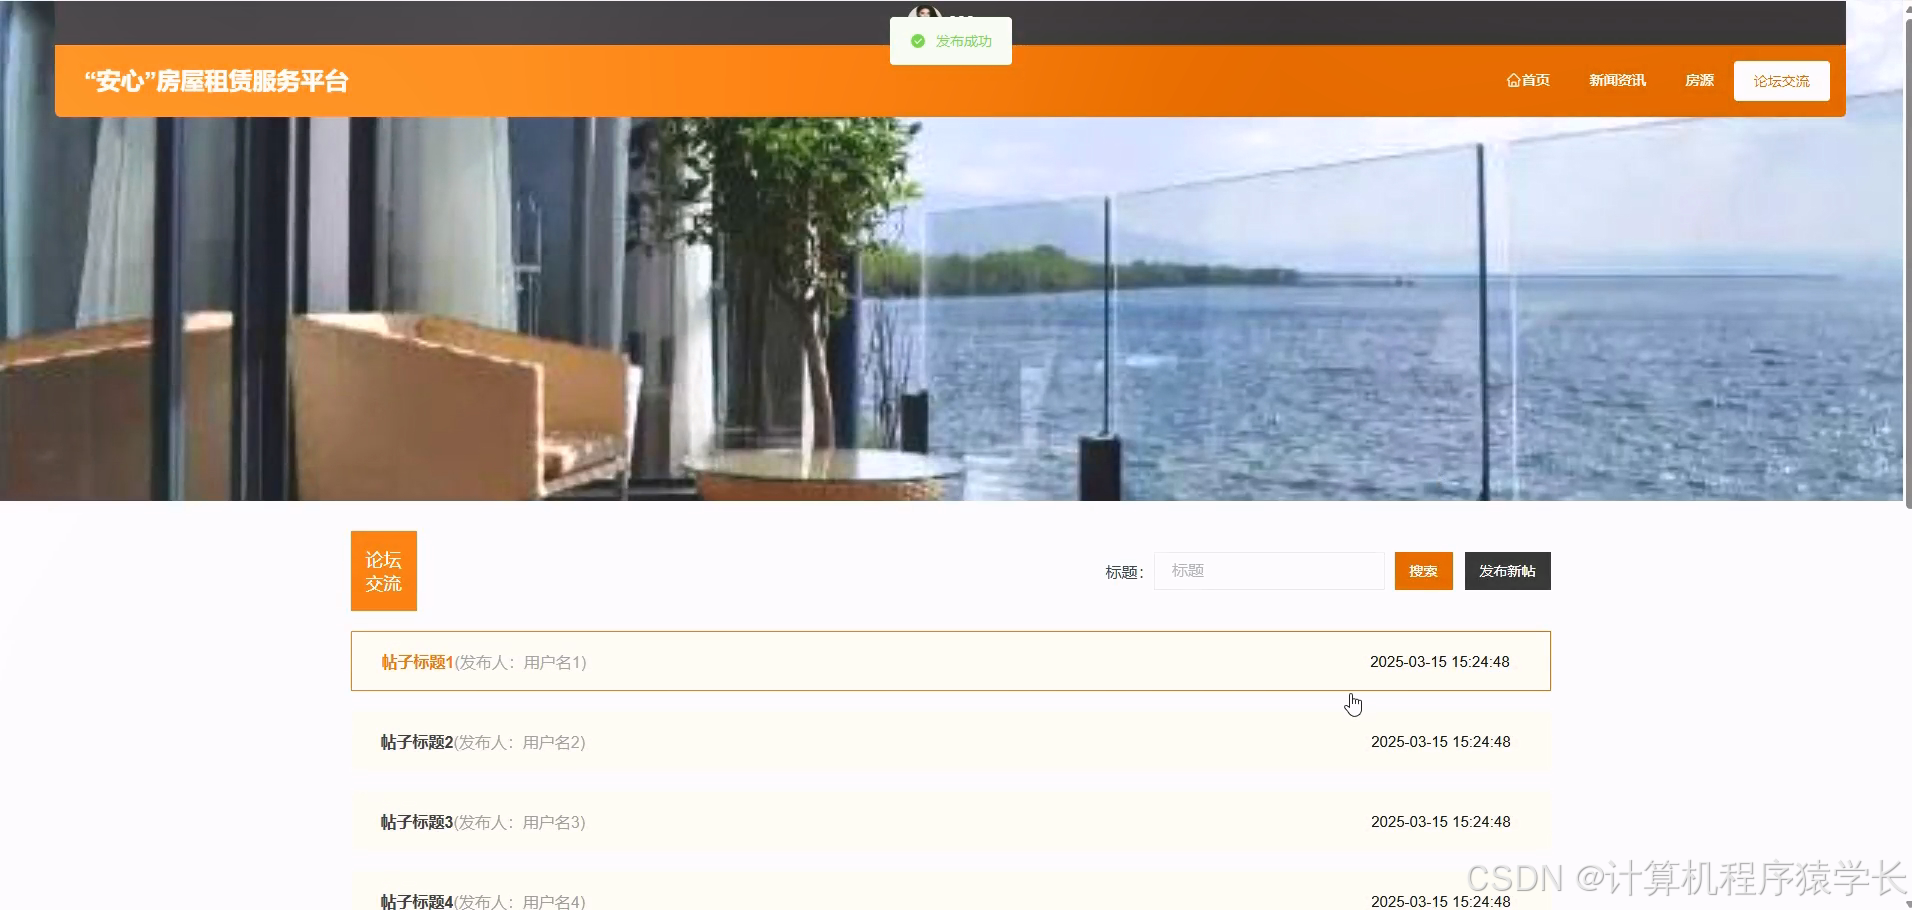Click timestamp of 帖子标题2 row
Screen dimensions: 1912x910
(1440, 742)
